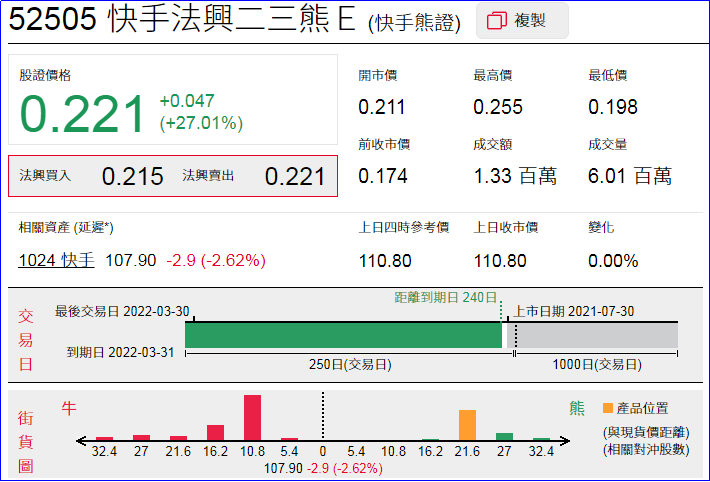
Task: Click the 變化 value 0.00%
Action: pos(613,261)
